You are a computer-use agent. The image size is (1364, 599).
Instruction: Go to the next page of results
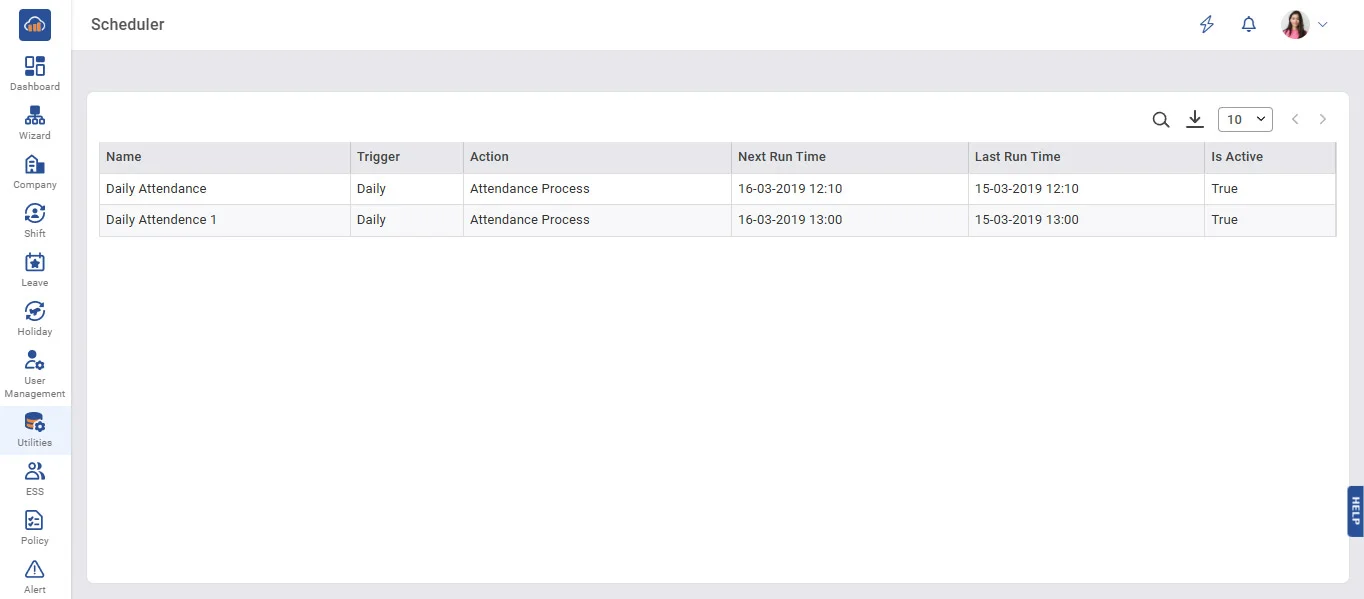click(1323, 120)
